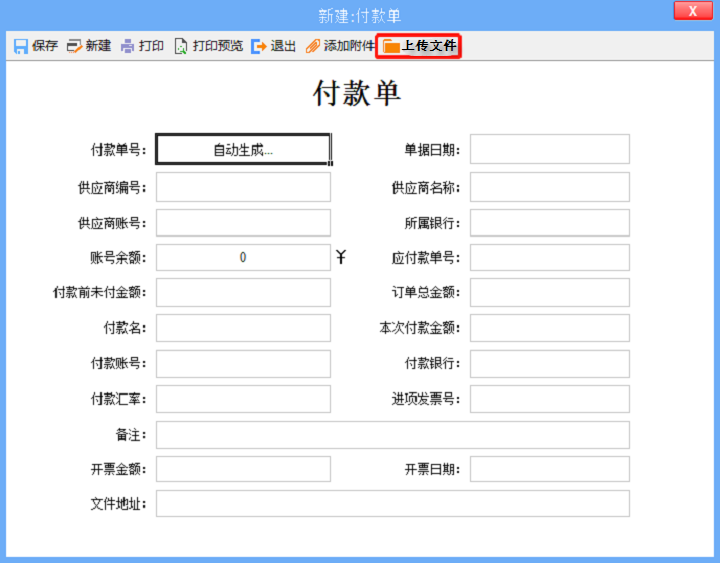
Task: Click the new (新建) document icon
Action: 74,46
